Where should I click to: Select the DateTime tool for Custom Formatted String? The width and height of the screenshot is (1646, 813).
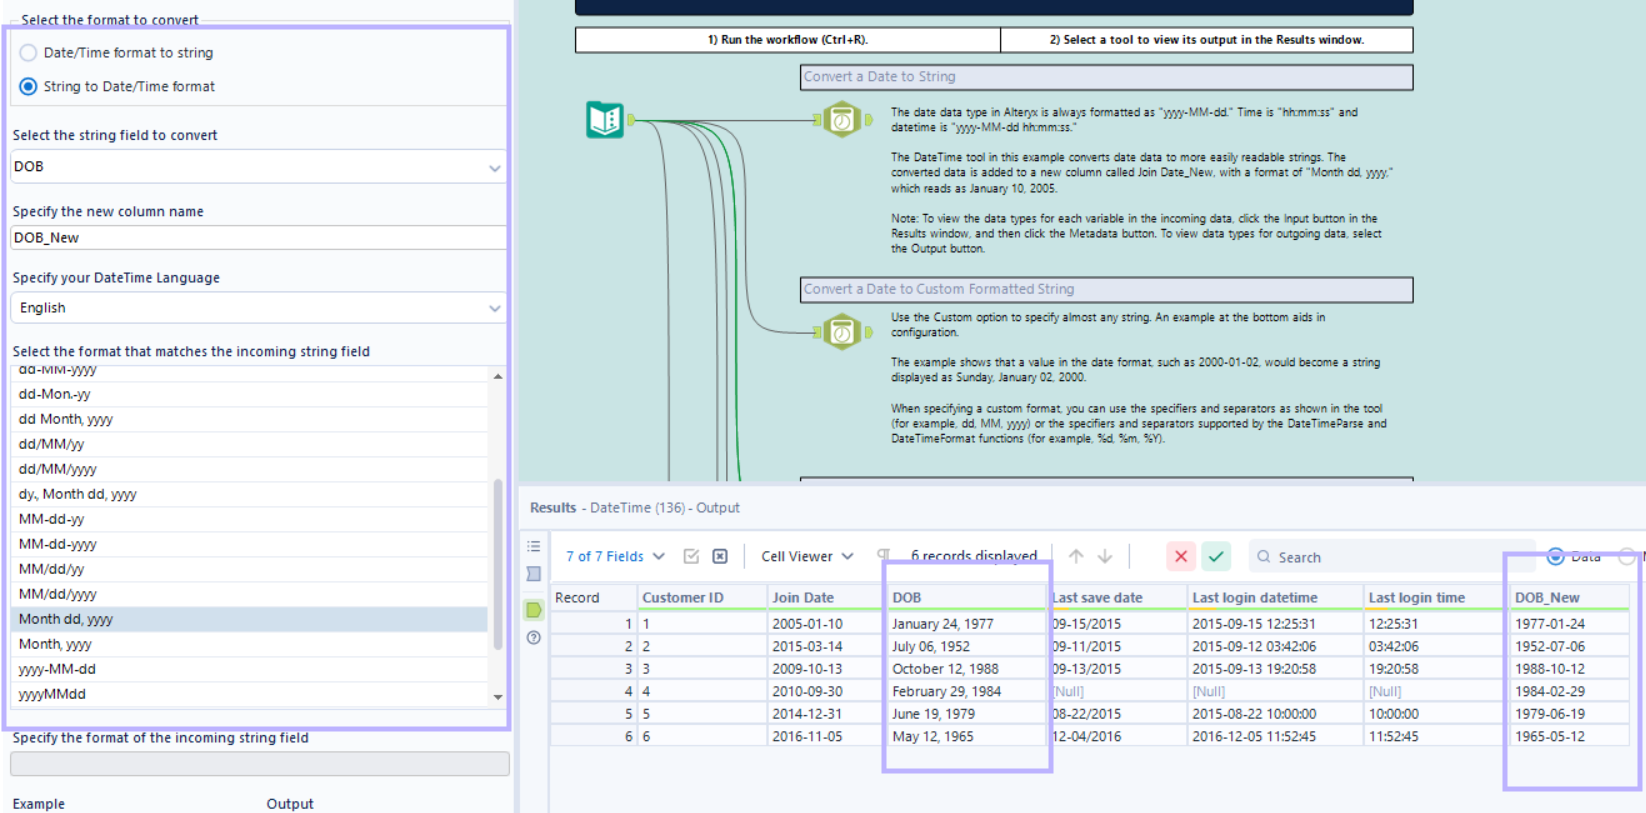click(x=842, y=332)
